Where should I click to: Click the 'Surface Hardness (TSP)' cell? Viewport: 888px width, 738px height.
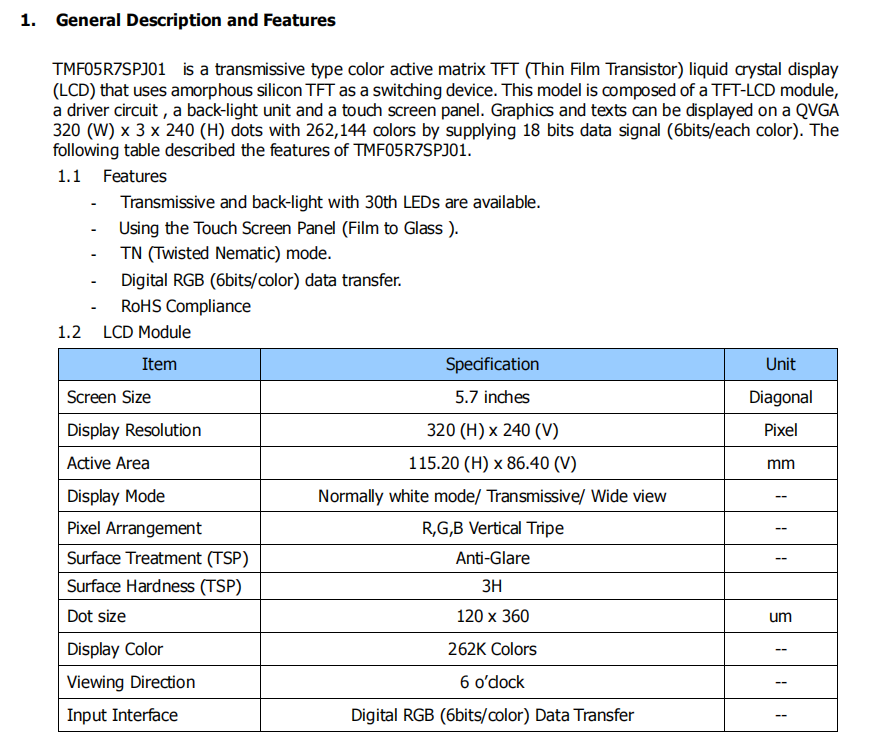click(x=159, y=586)
